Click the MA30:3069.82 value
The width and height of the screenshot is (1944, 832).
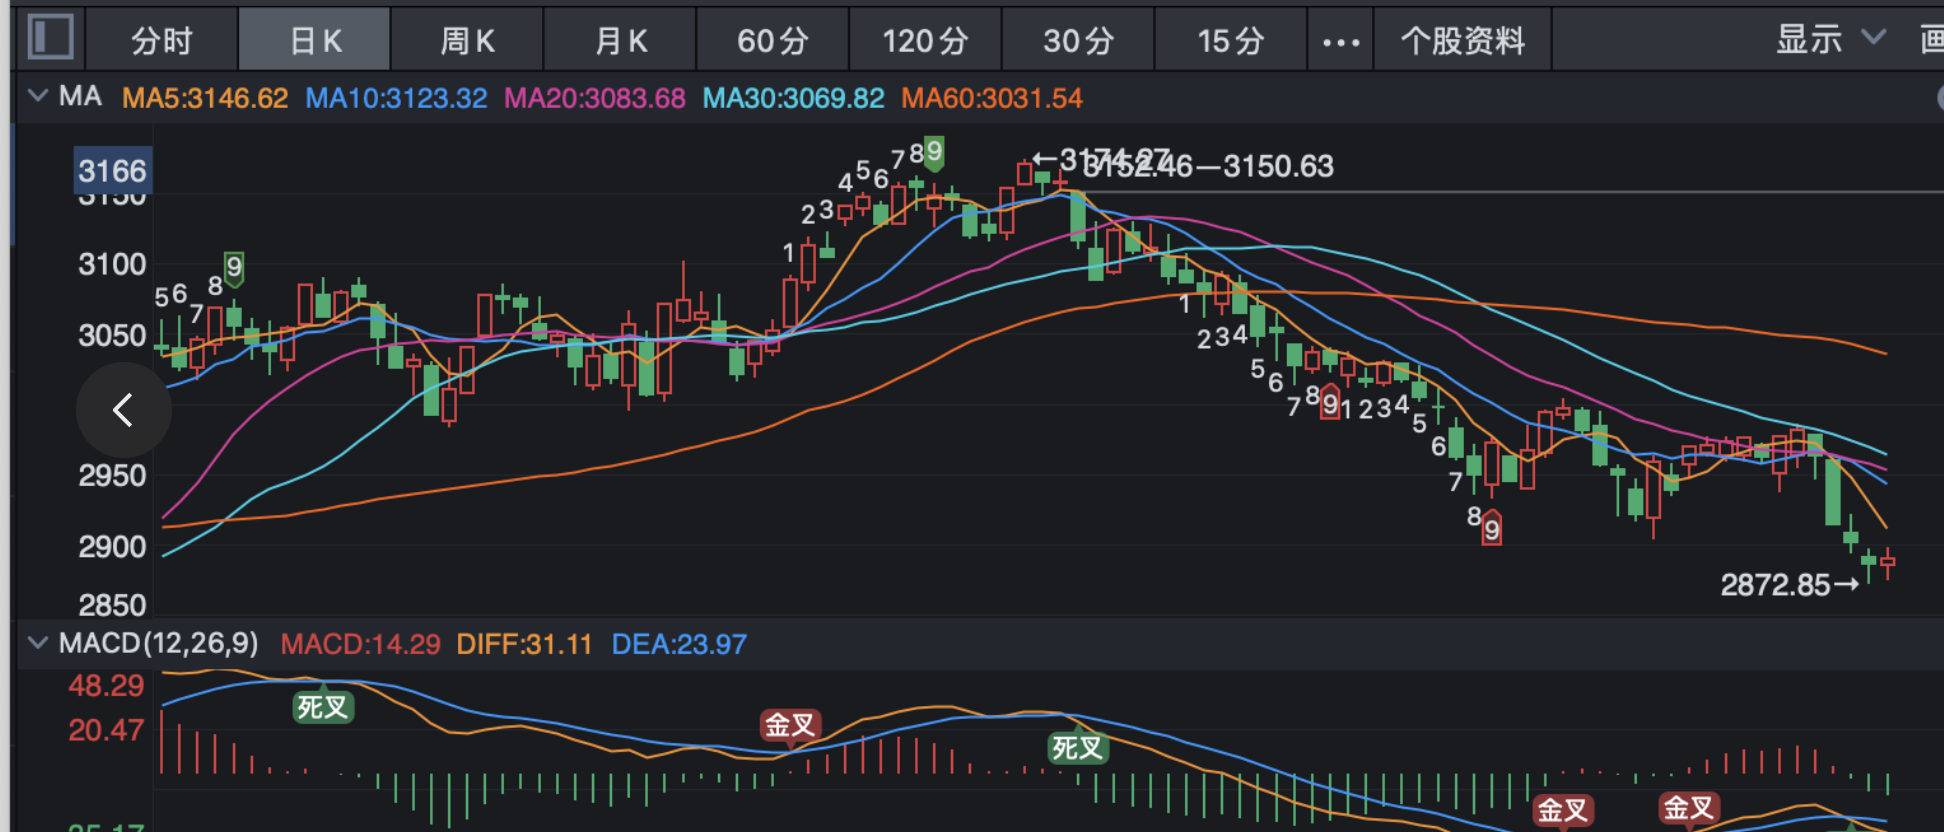point(793,98)
